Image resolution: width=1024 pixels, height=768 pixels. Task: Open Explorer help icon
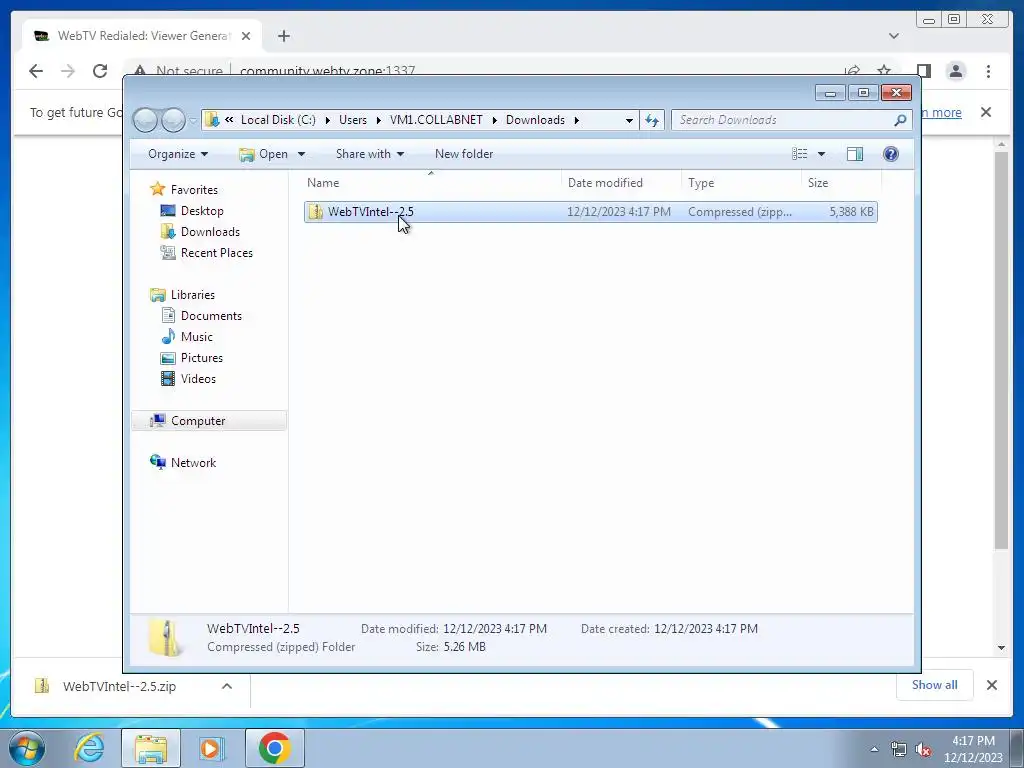[891, 154]
